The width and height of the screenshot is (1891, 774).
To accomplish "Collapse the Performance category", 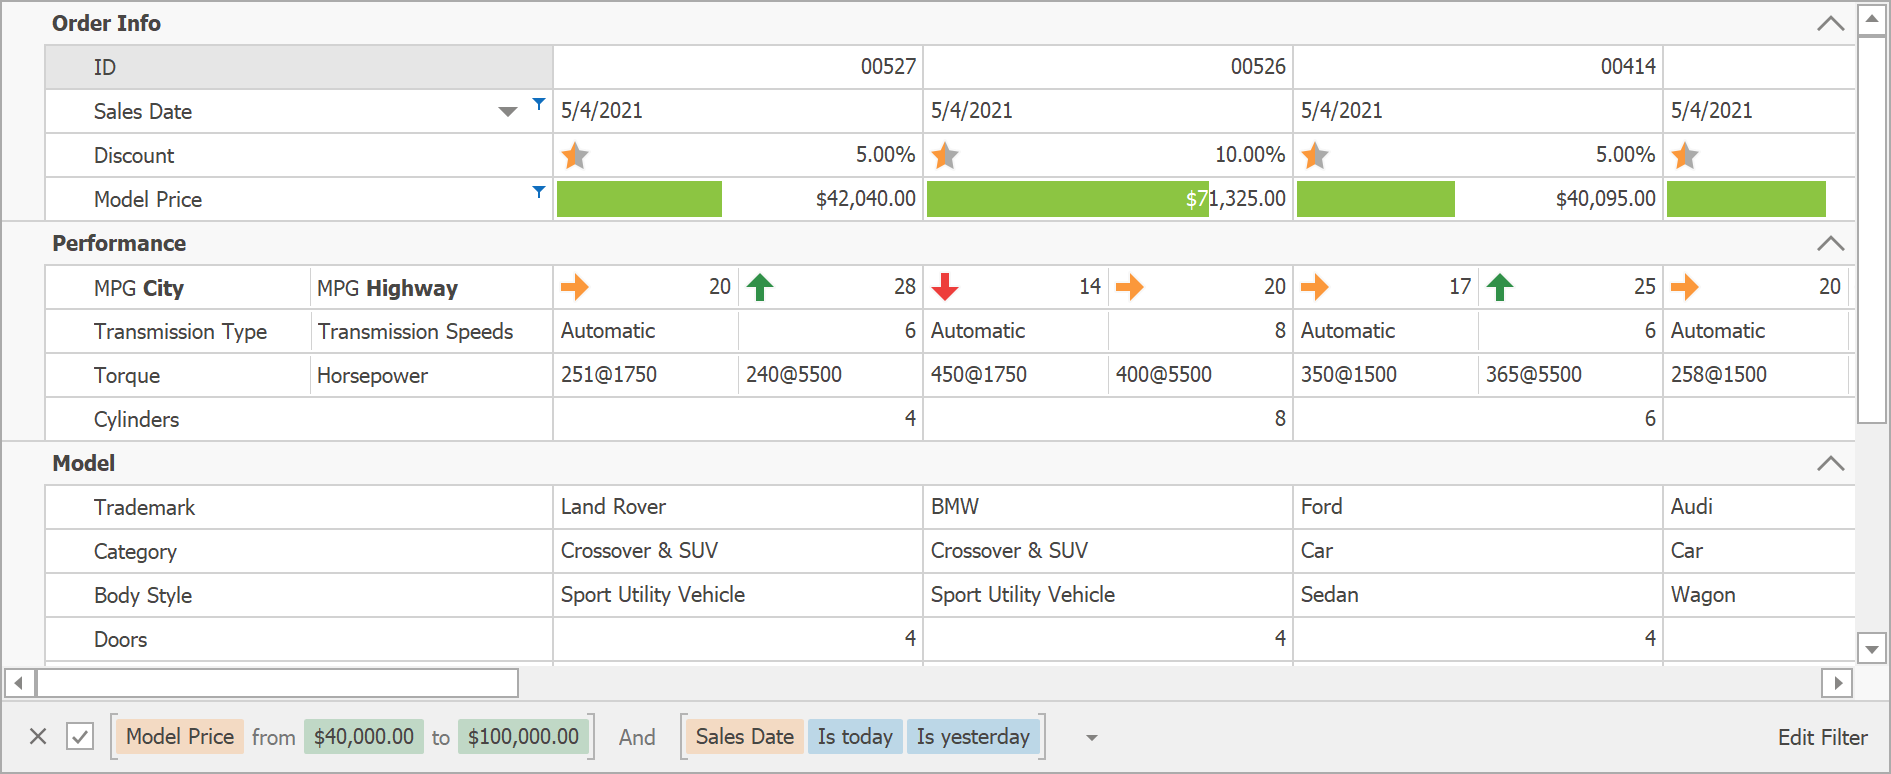I will [x=1830, y=243].
